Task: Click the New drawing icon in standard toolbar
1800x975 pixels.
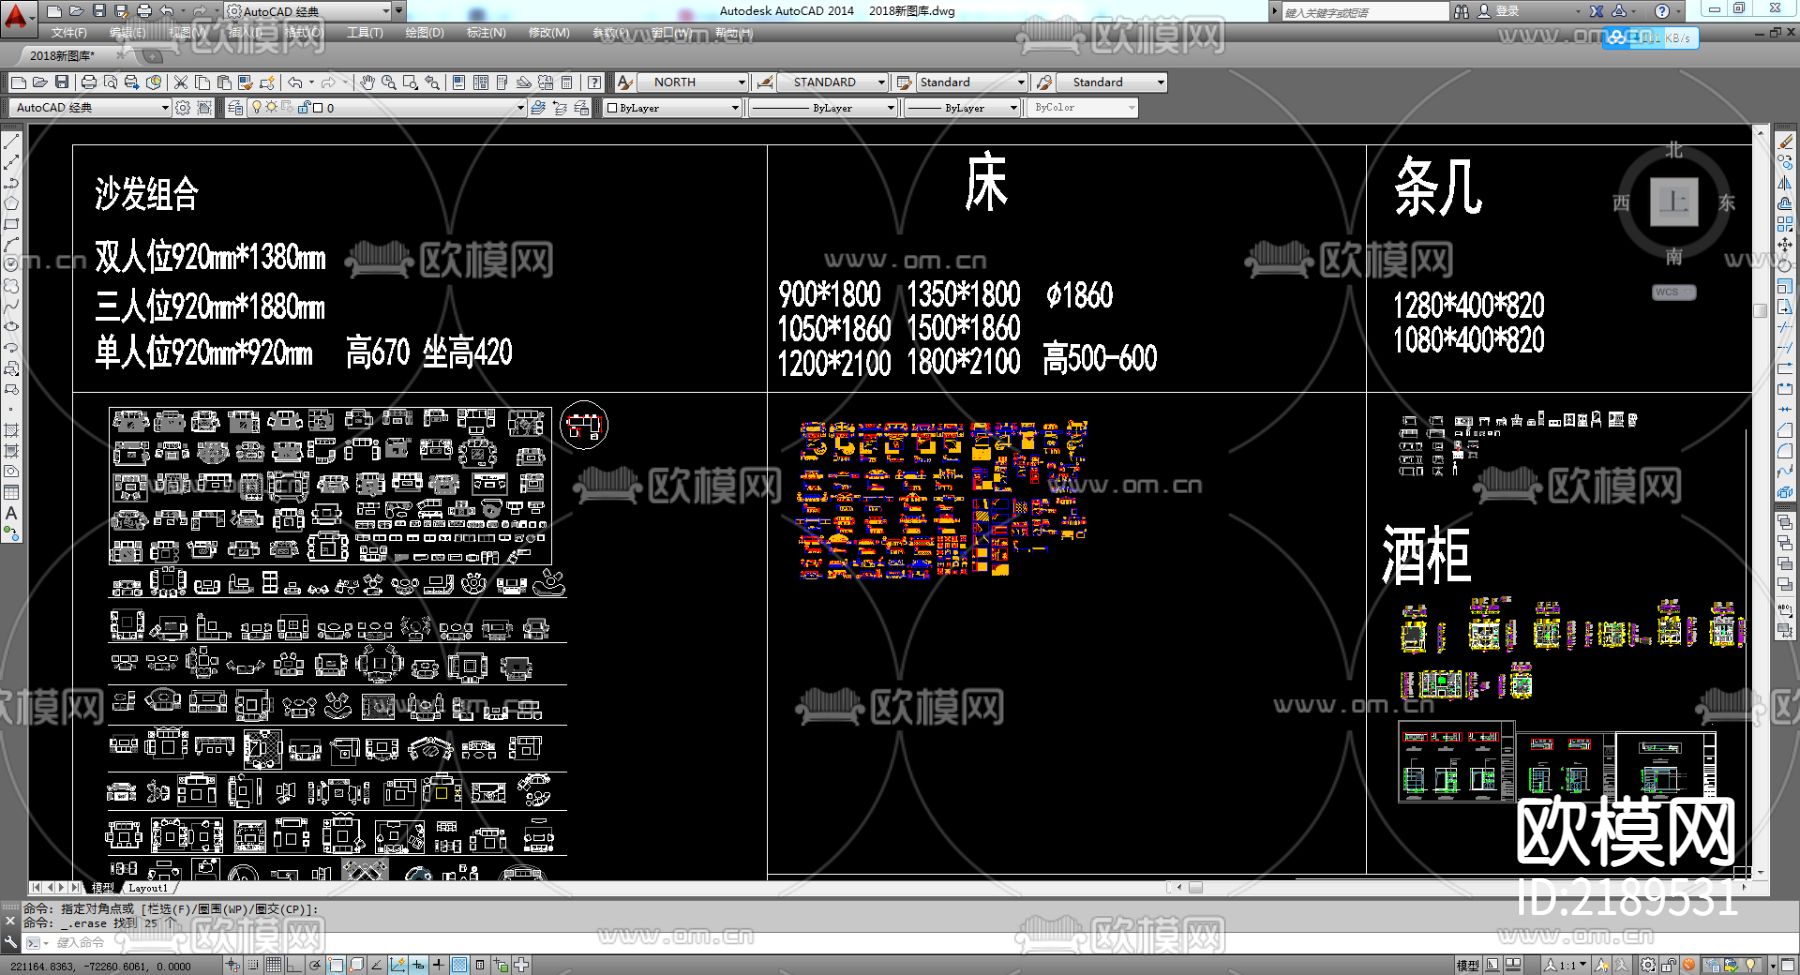Action: point(18,82)
